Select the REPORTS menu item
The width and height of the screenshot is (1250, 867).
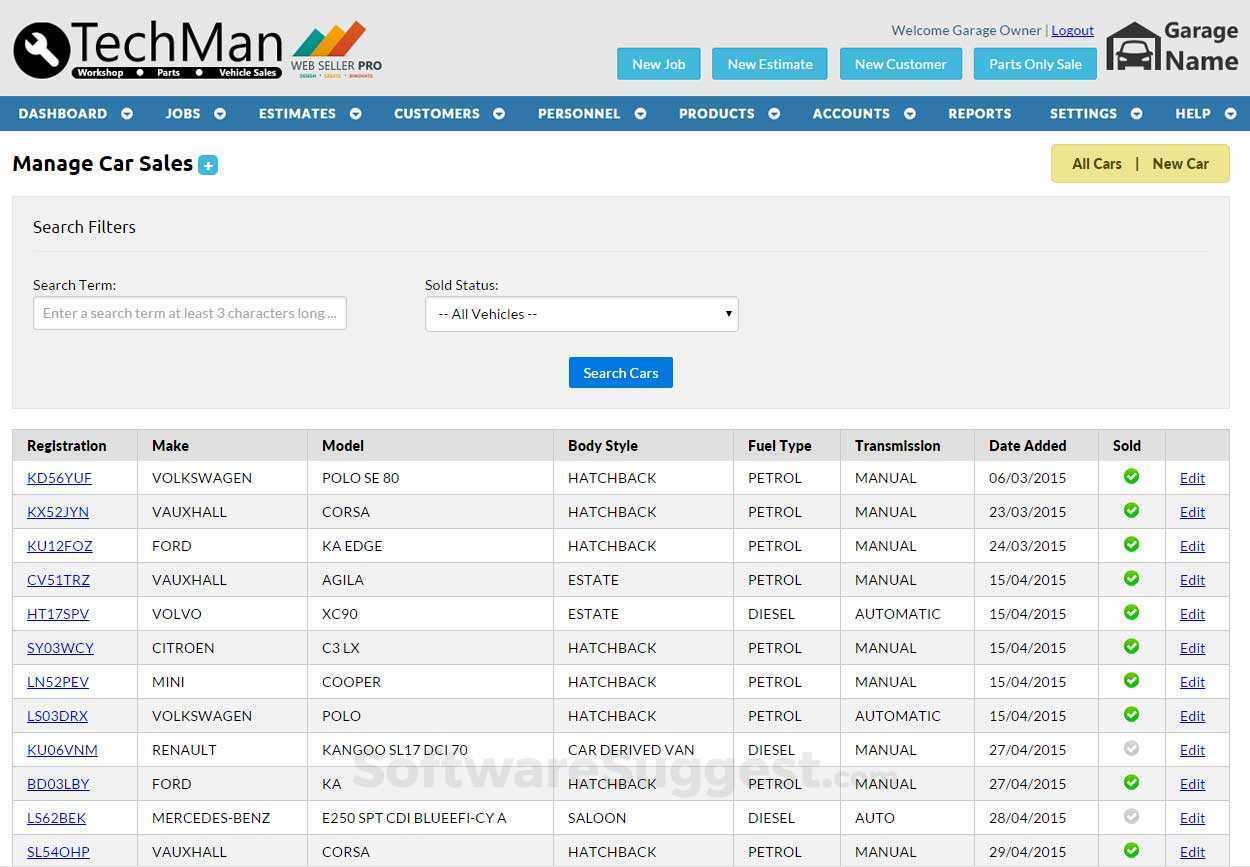coord(979,113)
